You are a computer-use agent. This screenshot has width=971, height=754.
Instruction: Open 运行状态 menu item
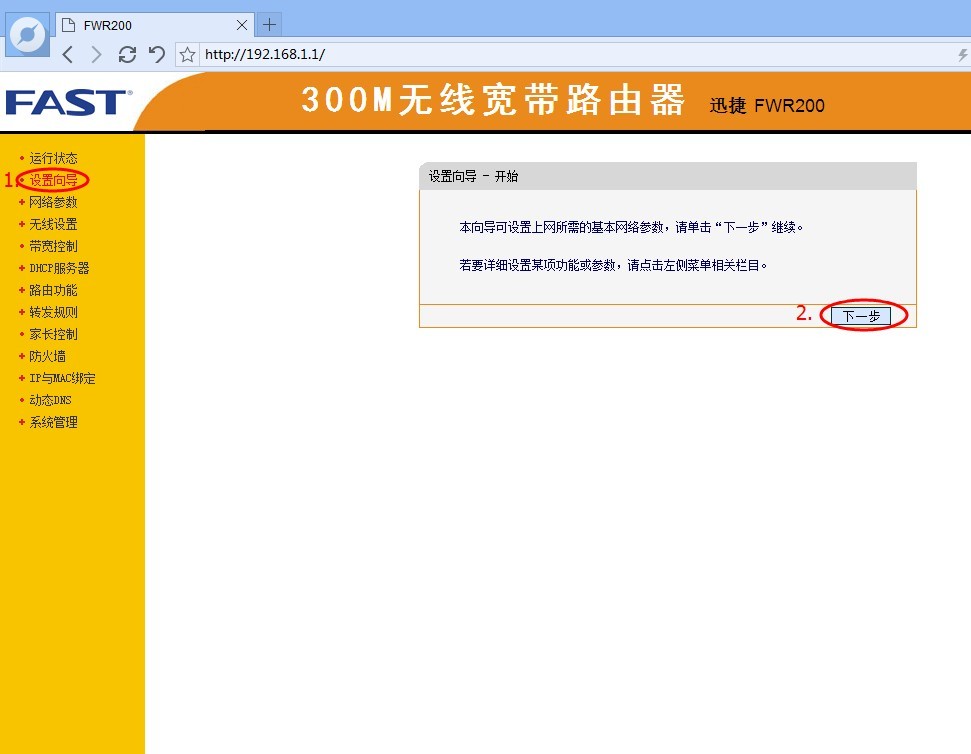tap(53, 158)
